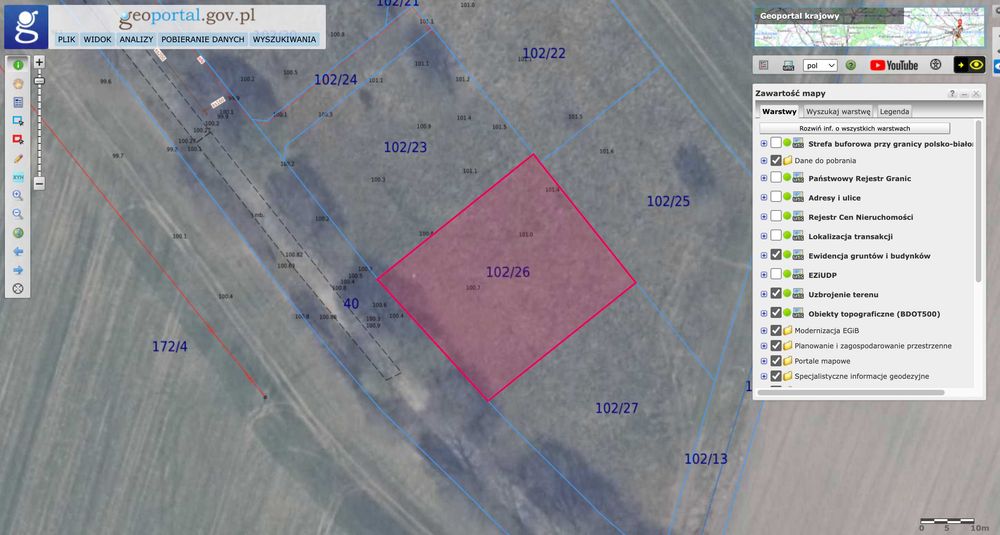Enable Strefa buforowa layer checkbox
1000x535 pixels.
tap(776, 143)
